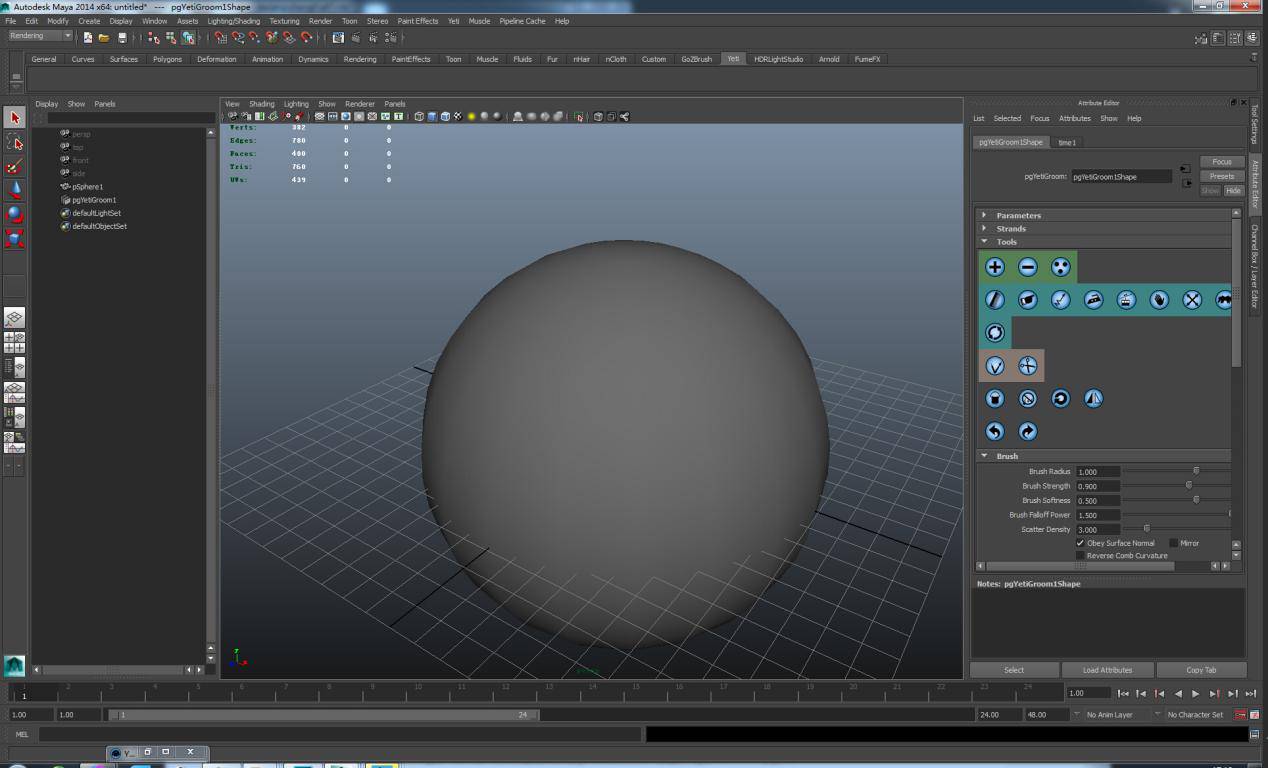Activate the Select tool in the left toolbox

[x=14, y=118]
